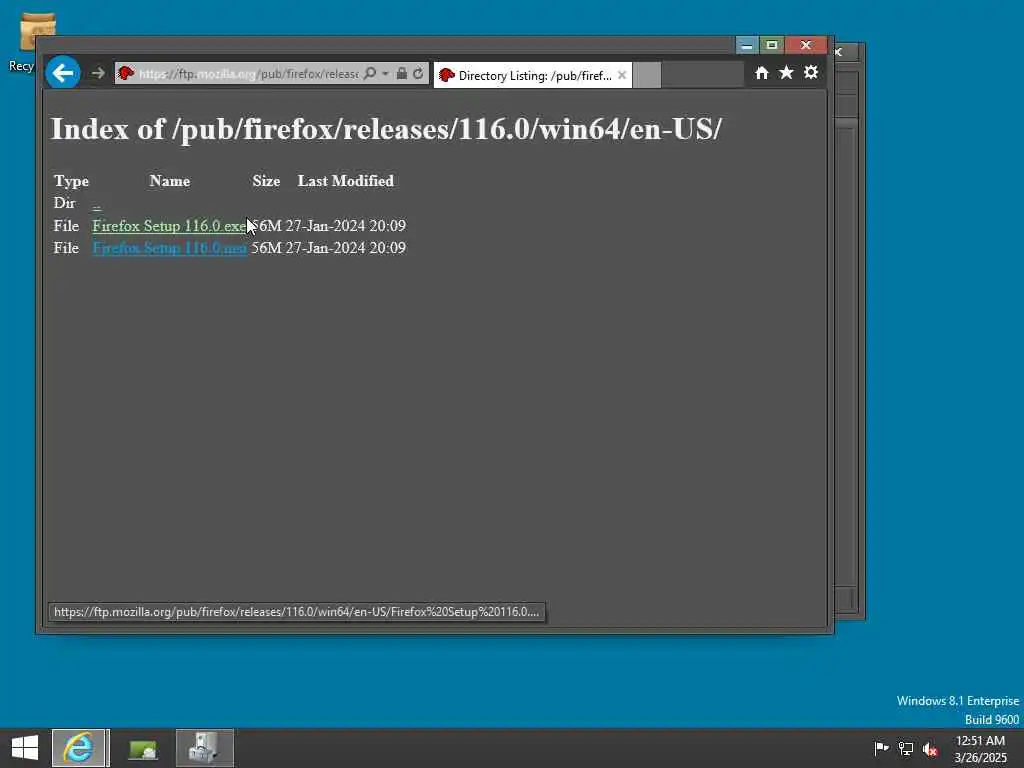
Task: Click the site favicon in the address bar
Action: coord(126,73)
